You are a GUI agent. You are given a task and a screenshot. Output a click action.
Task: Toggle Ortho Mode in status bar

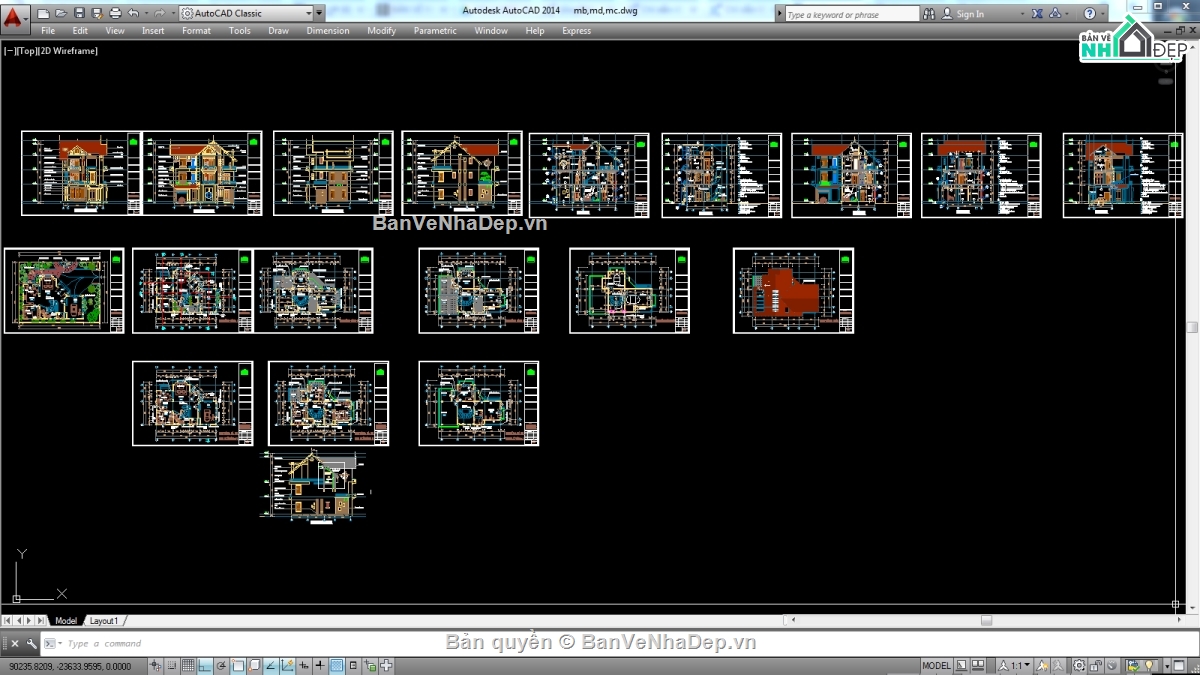pyautogui.click(x=205, y=666)
